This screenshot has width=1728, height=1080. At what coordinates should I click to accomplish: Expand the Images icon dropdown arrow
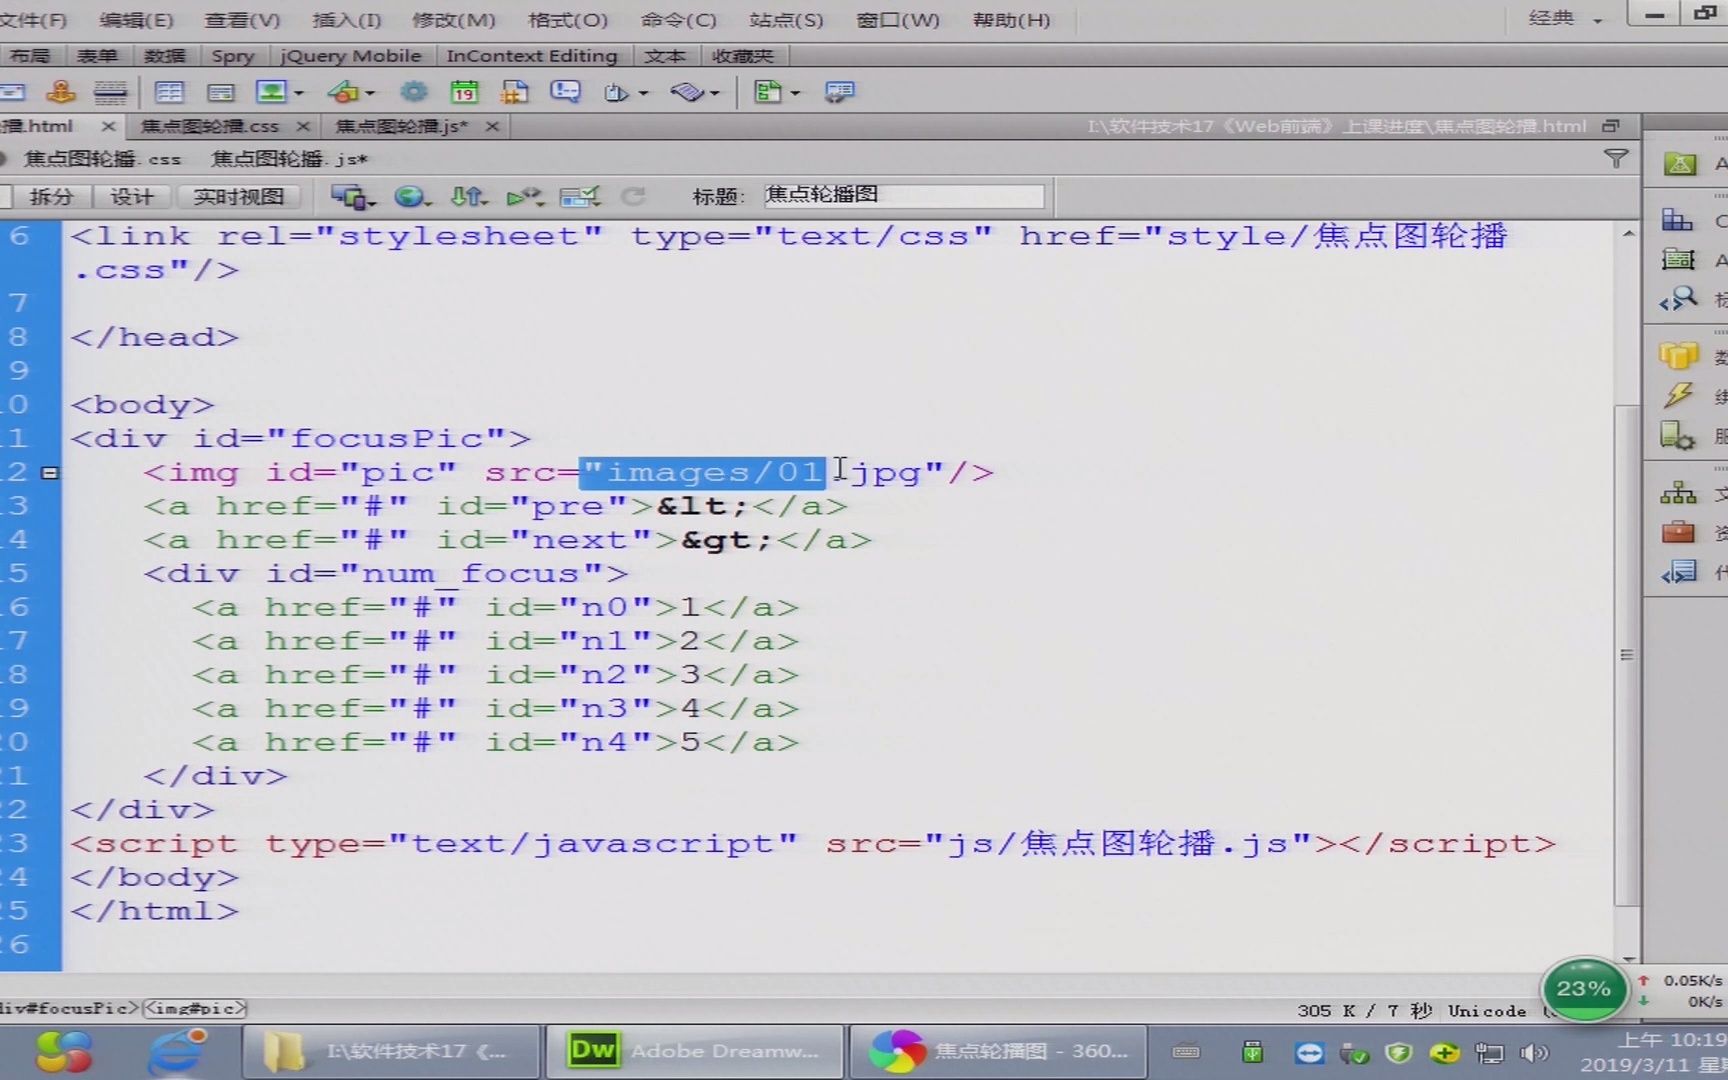[298, 93]
